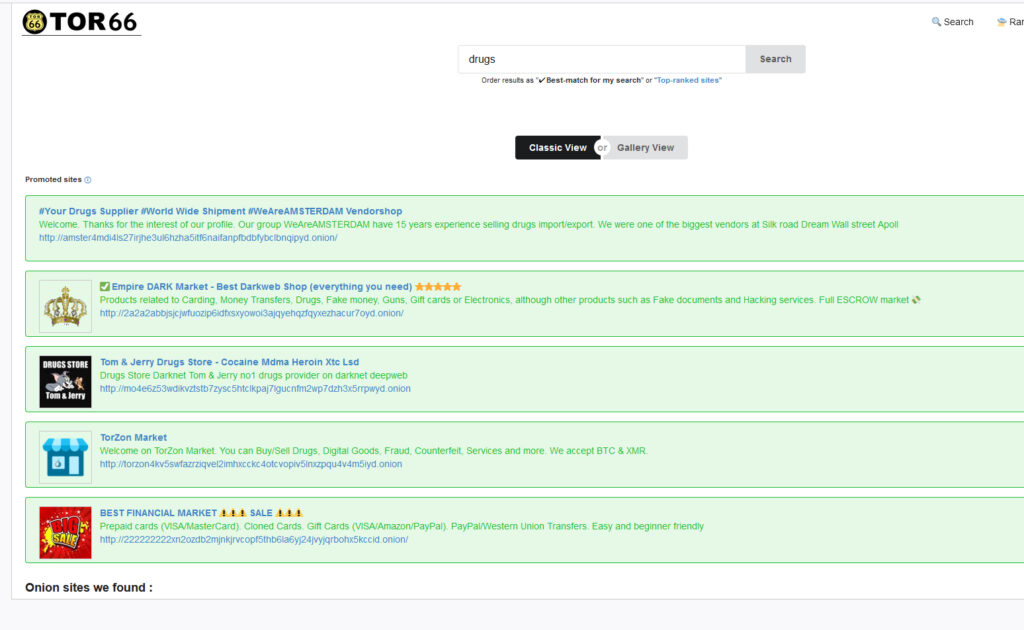This screenshot has height=630, width=1024.
Task: Open the help icon next to Promoted sites
Action: click(88, 179)
